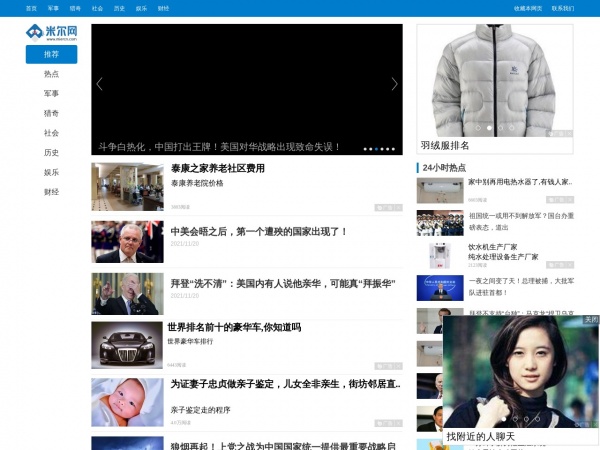This screenshot has width=600, height=450.
Task: Click the carousel headline 斗争白热化 caption
Action: pyautogui.click(x=220, y=146)
